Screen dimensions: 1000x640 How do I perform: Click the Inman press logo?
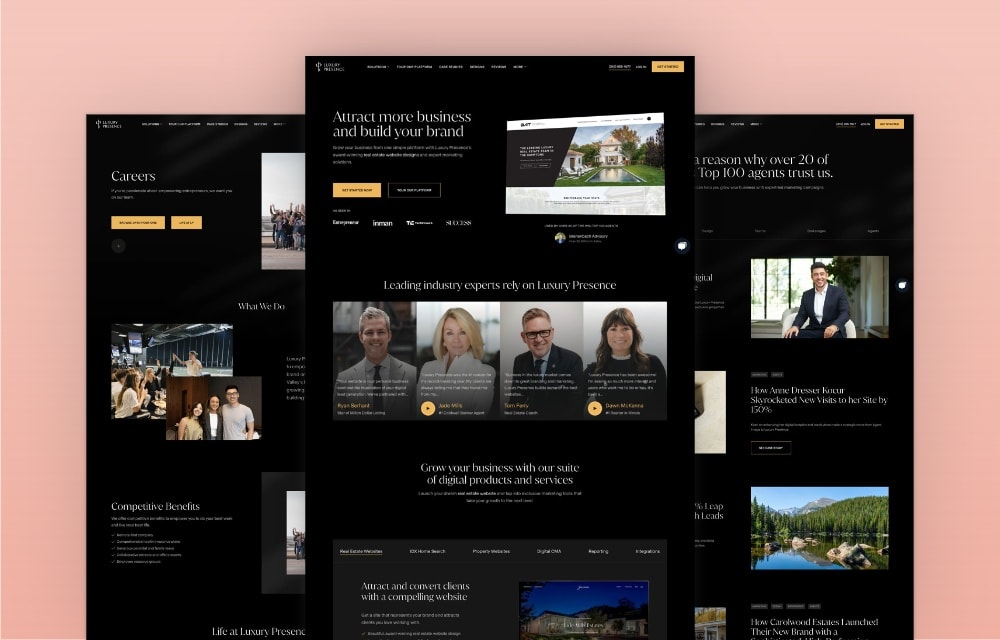tap(382, 223)
